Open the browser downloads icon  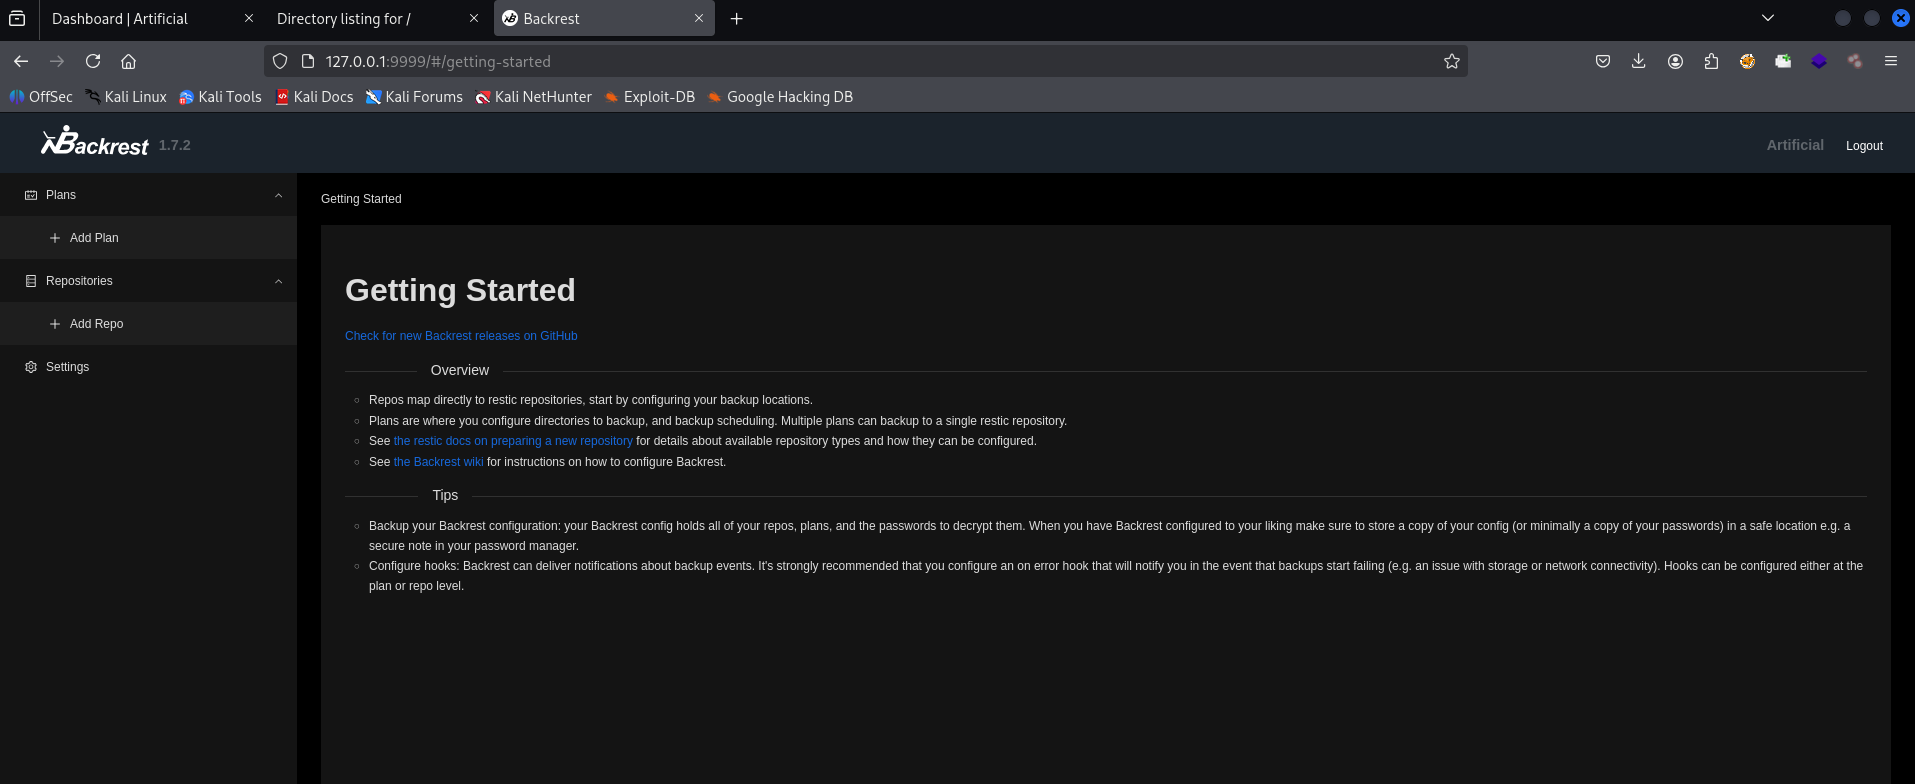coord(1638,61)
